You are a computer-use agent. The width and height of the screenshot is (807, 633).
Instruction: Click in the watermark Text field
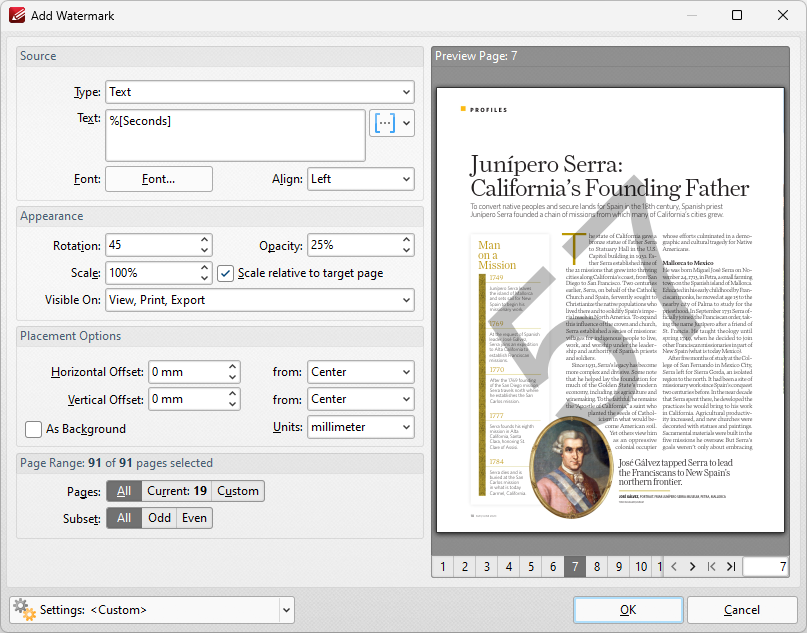pos(235,135)
